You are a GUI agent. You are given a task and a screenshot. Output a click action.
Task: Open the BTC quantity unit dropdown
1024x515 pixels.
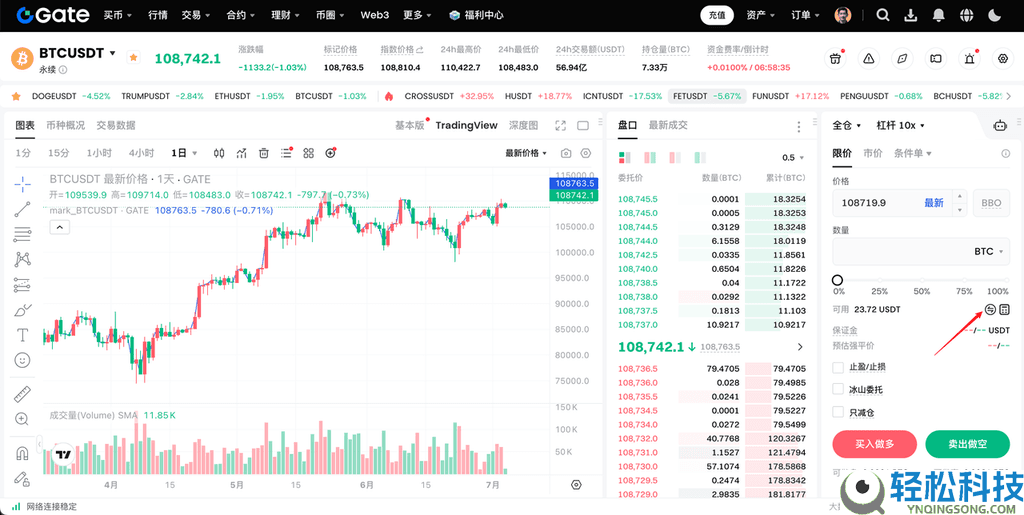[989, 251]
